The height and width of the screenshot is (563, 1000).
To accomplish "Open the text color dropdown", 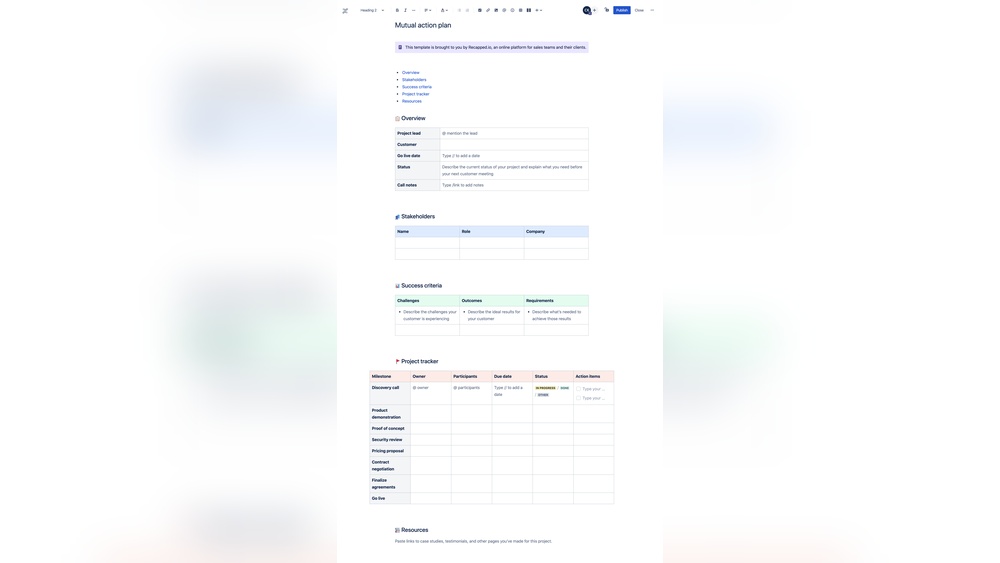I will (444, 11).
